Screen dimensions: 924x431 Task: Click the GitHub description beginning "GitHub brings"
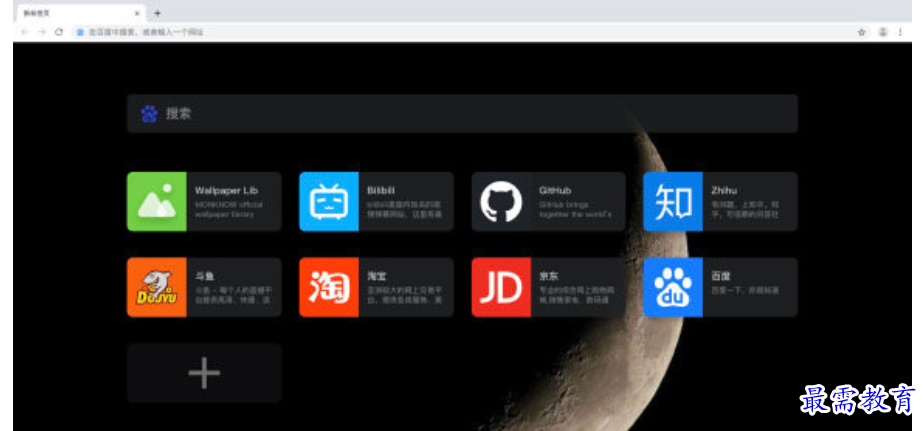[575, 209]
